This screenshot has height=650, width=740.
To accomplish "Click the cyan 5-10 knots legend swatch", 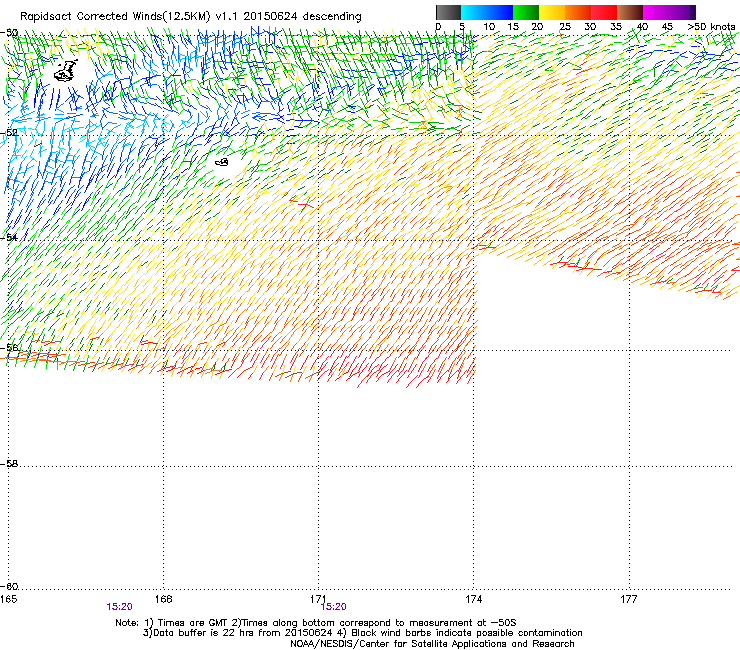I will coord(474,12).
